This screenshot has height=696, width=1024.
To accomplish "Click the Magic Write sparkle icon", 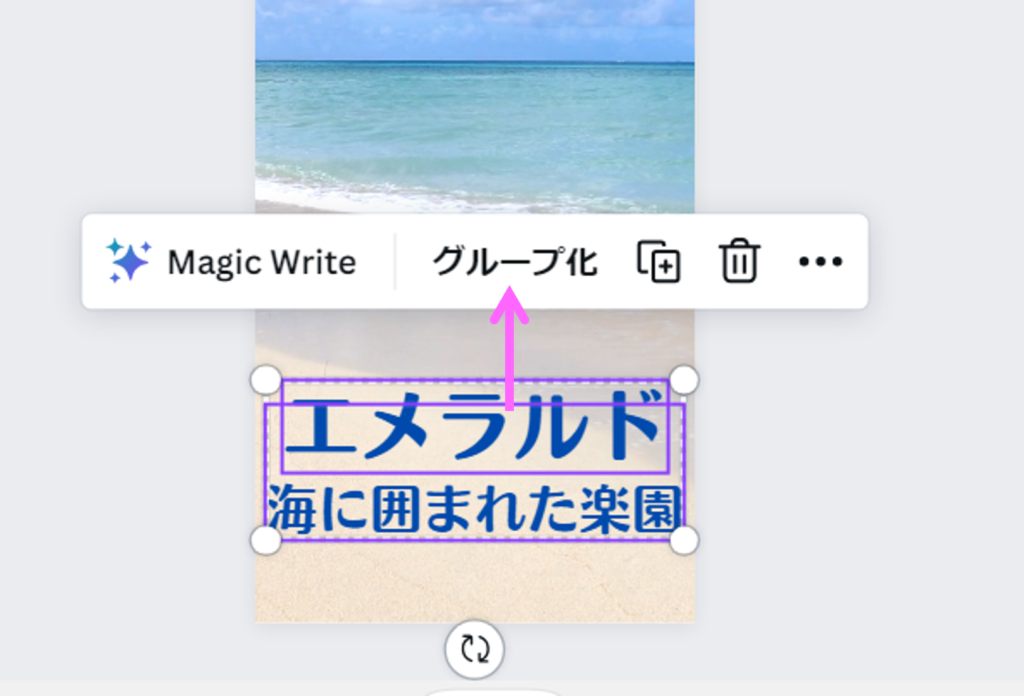I will tap(128, 262).
